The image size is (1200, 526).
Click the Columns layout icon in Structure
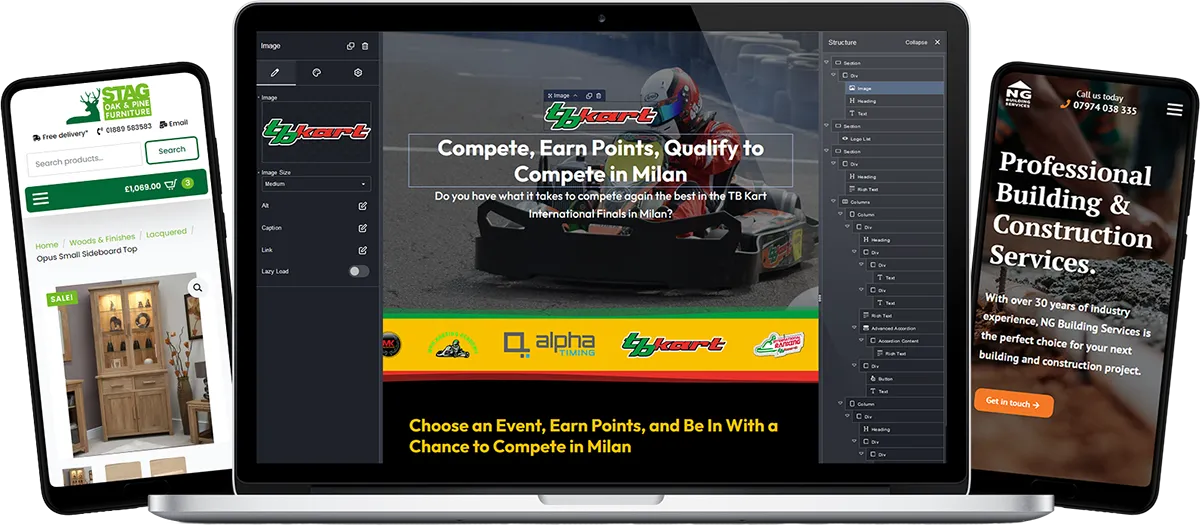tap(844, 202)
